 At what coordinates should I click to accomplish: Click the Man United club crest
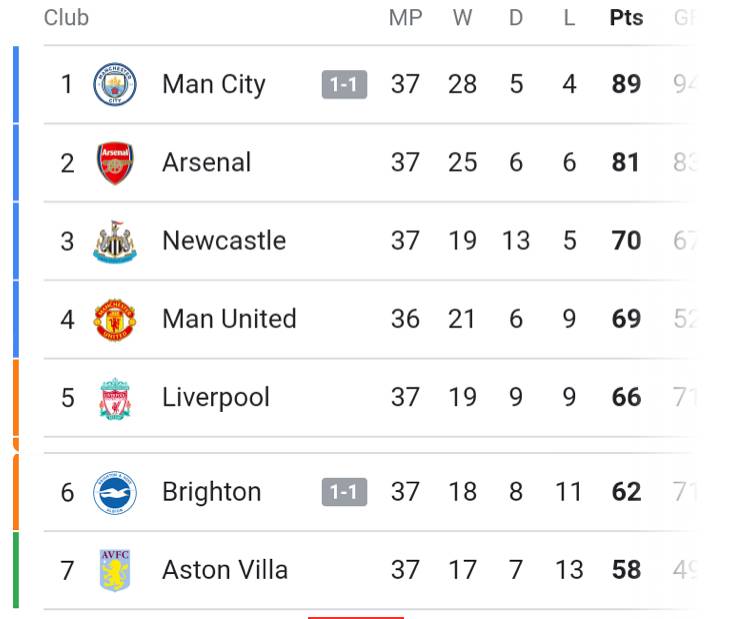(x=114, y=319)
